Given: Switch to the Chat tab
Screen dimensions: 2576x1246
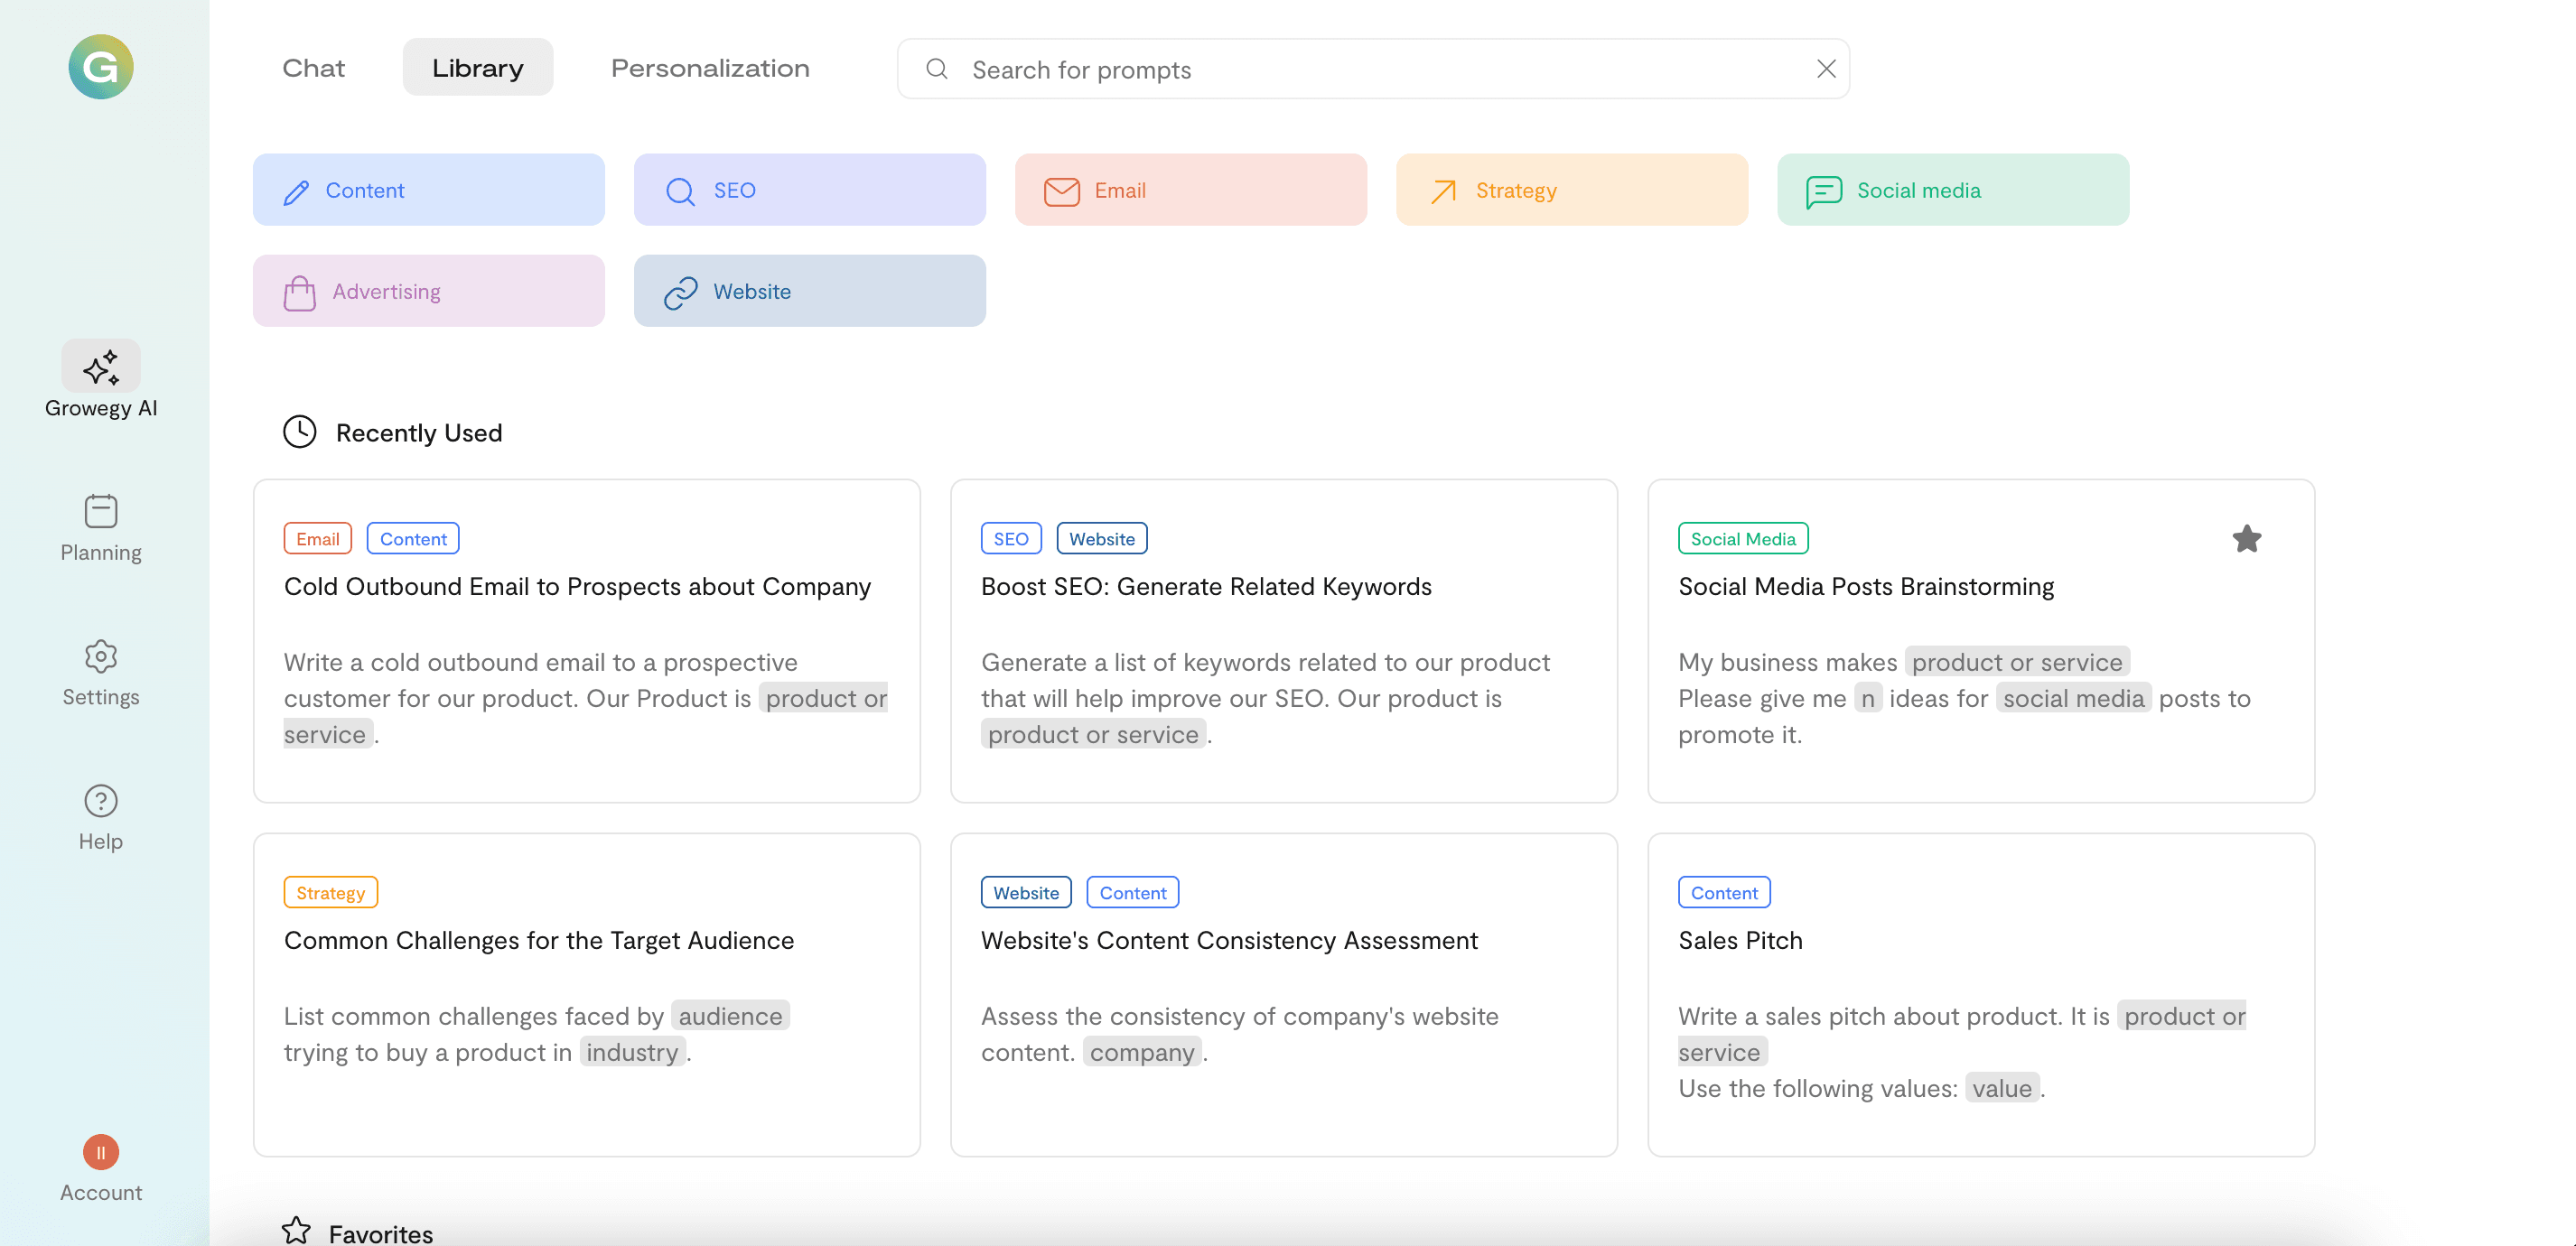Looking at the screenshot, I should pyautogui.click(x=313, y=68).
